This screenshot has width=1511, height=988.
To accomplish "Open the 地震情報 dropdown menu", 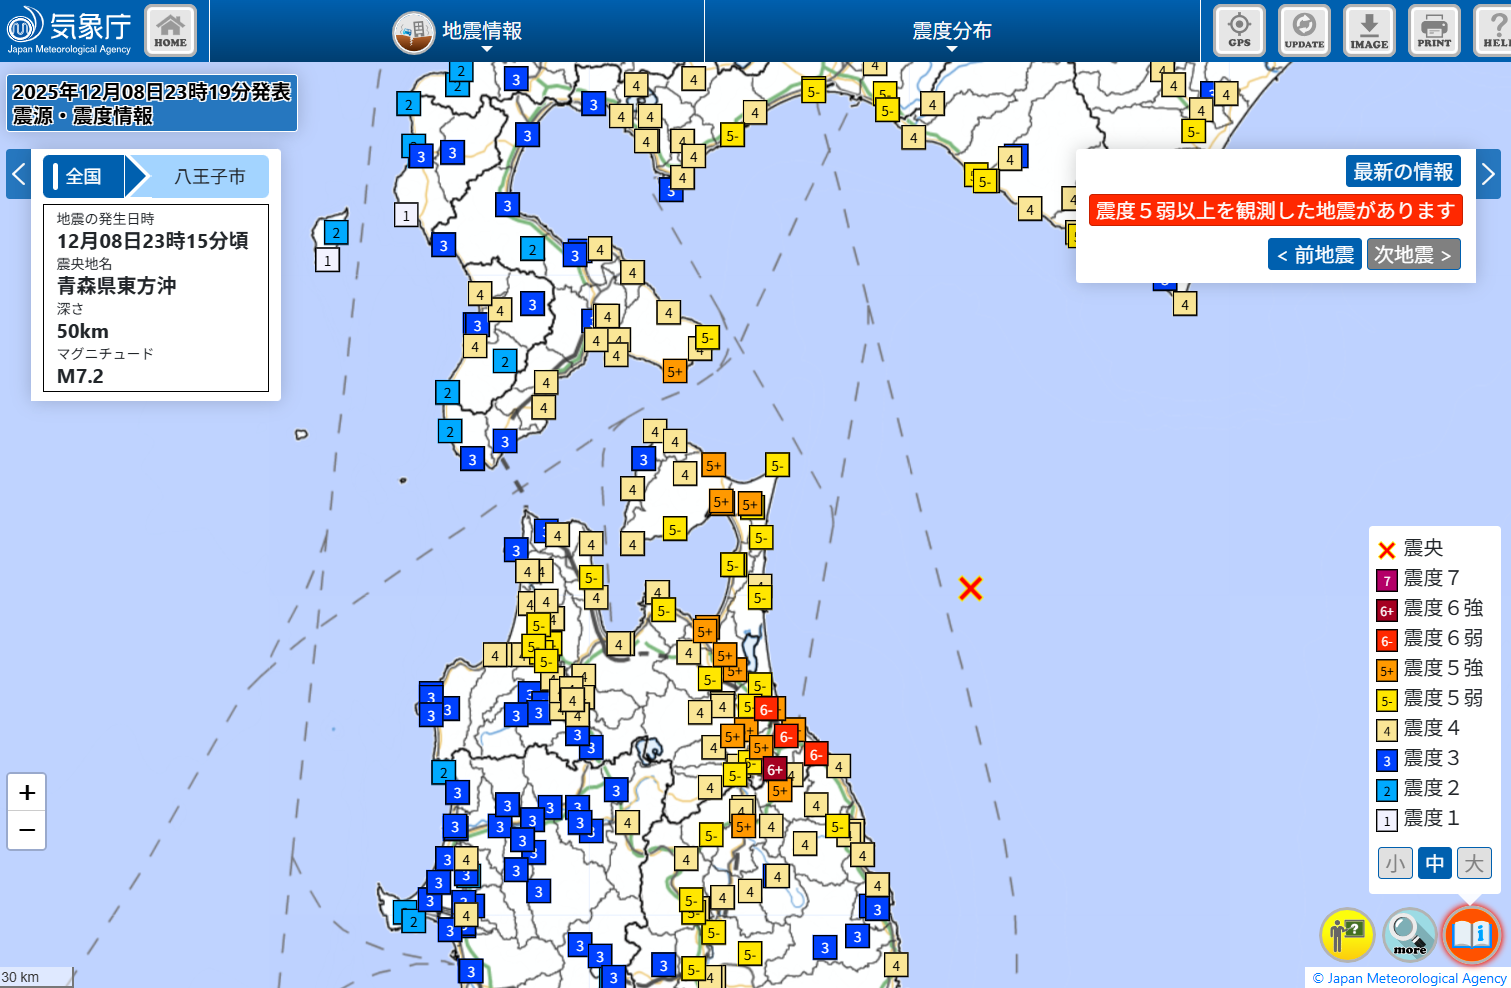I will 458,32.
